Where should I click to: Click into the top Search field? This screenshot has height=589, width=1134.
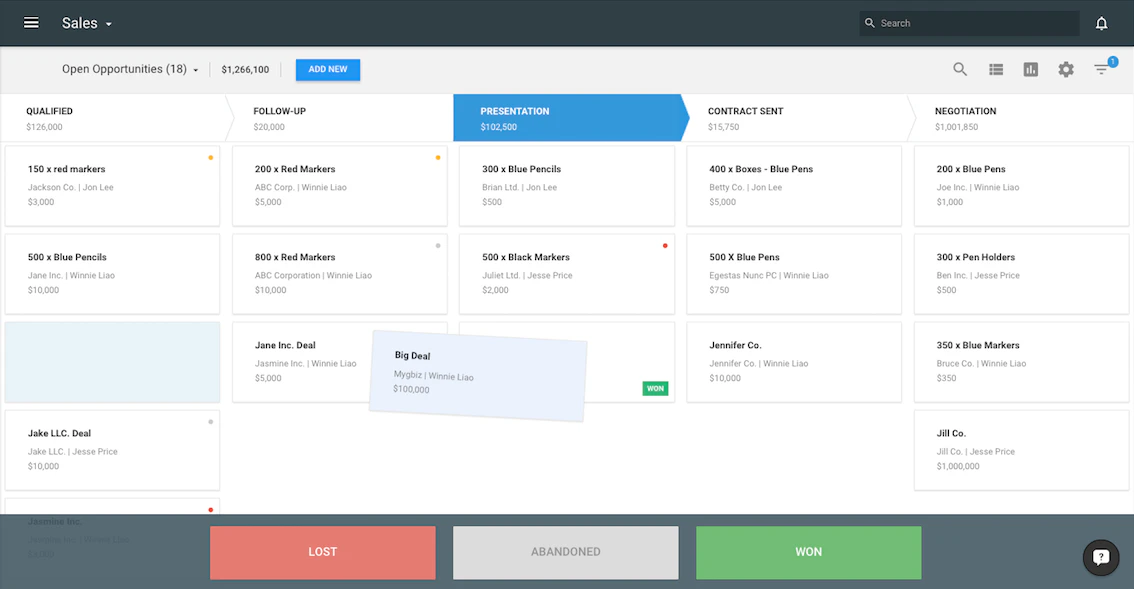[x=969, y=23]
